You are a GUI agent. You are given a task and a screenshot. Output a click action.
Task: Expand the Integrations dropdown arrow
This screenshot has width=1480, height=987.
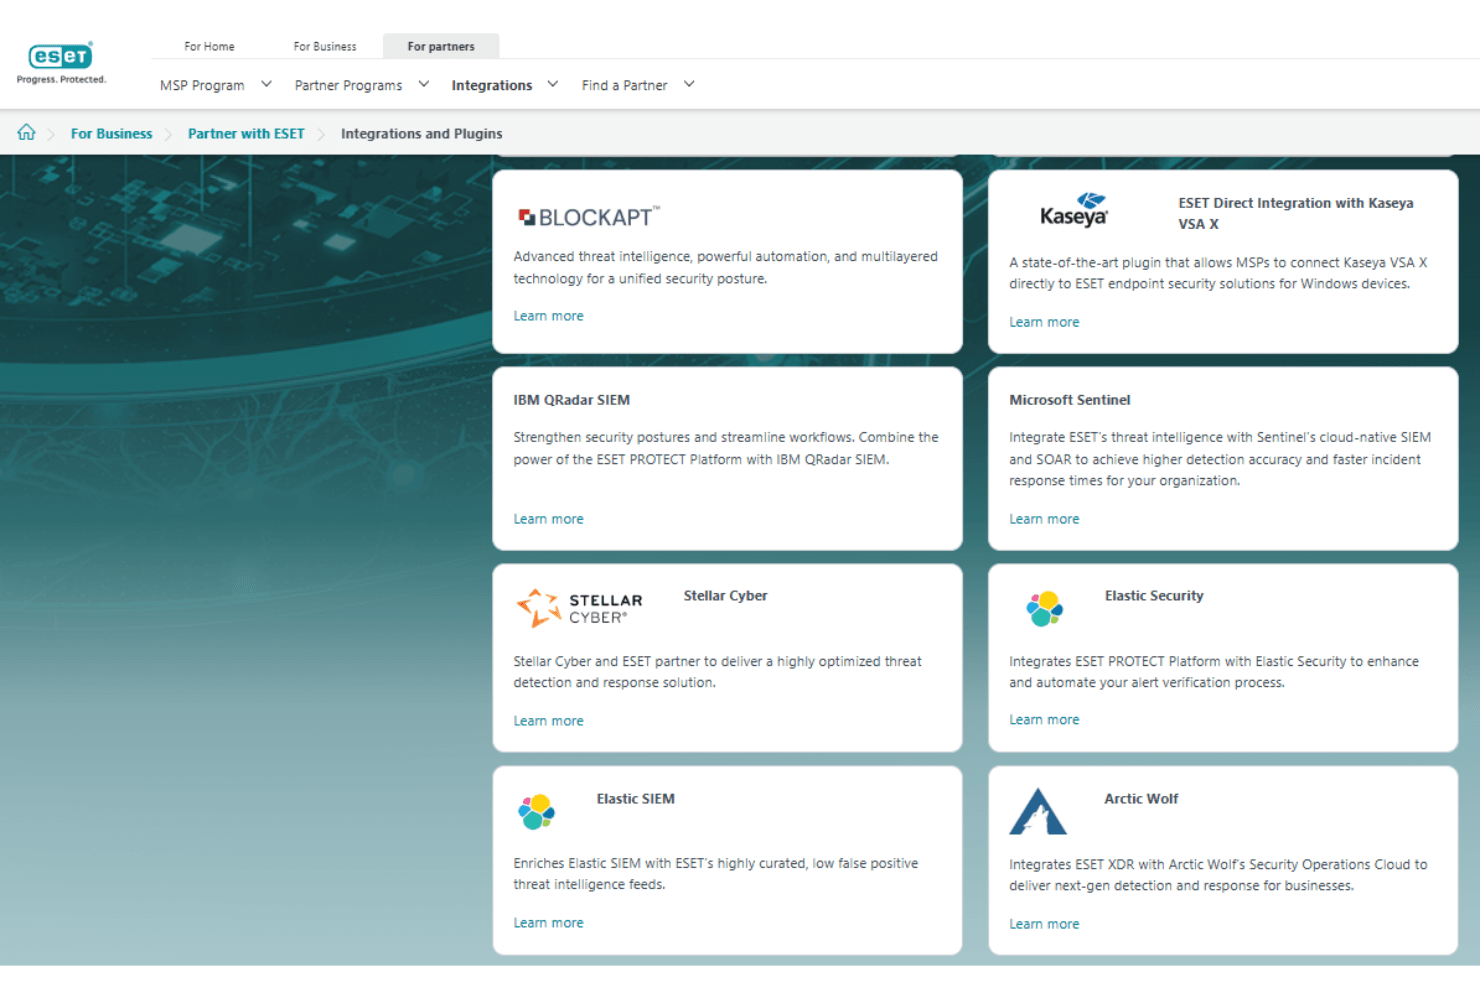[553, 84]
